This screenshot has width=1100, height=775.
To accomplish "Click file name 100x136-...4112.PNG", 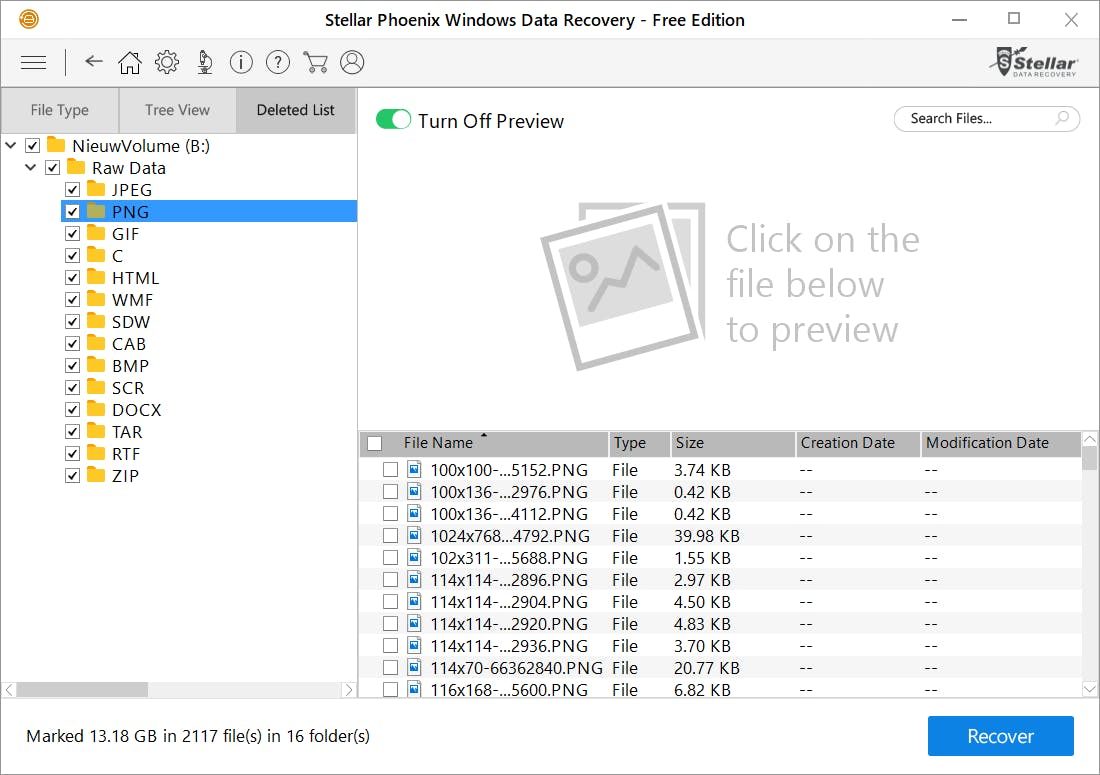I will [509, 513].
